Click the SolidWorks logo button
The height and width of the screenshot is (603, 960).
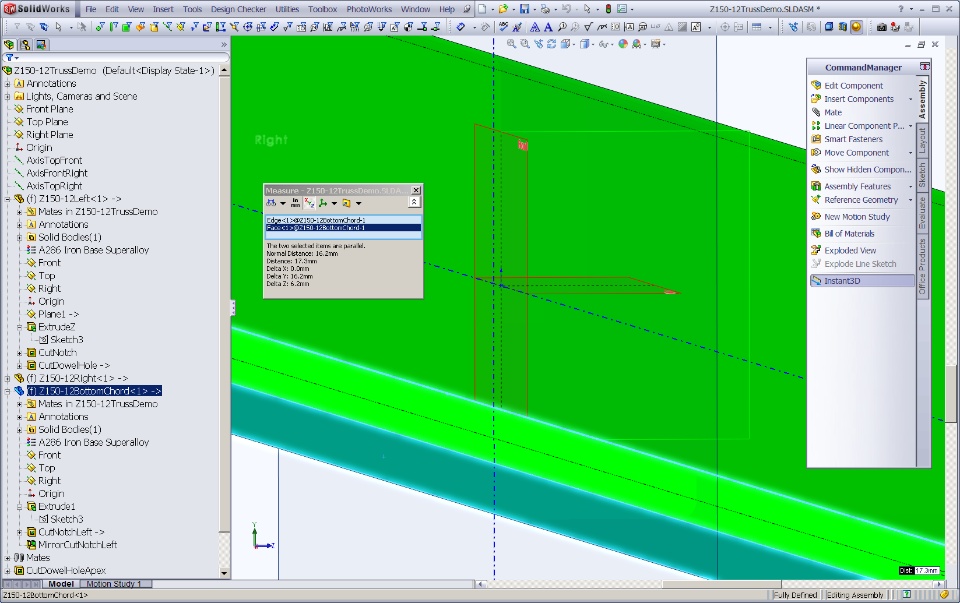coord(36,9)
